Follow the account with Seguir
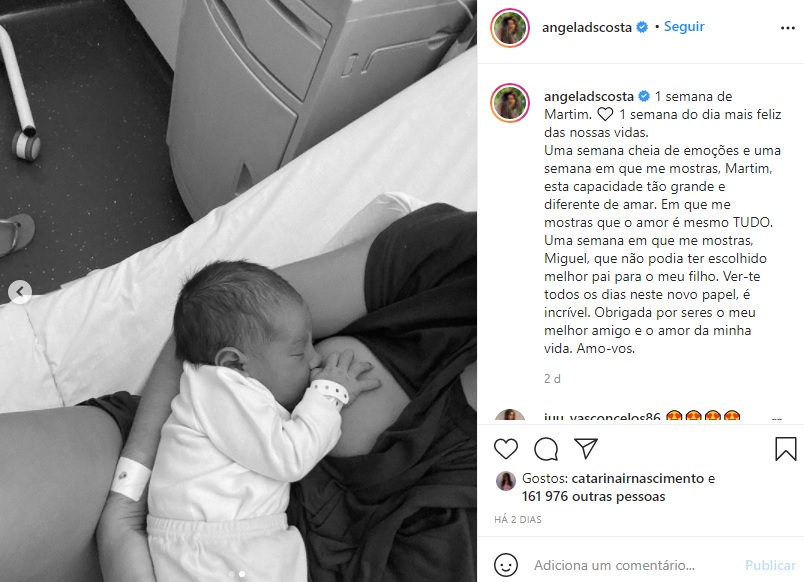The image size is (804, 582). tap(684, 27)
